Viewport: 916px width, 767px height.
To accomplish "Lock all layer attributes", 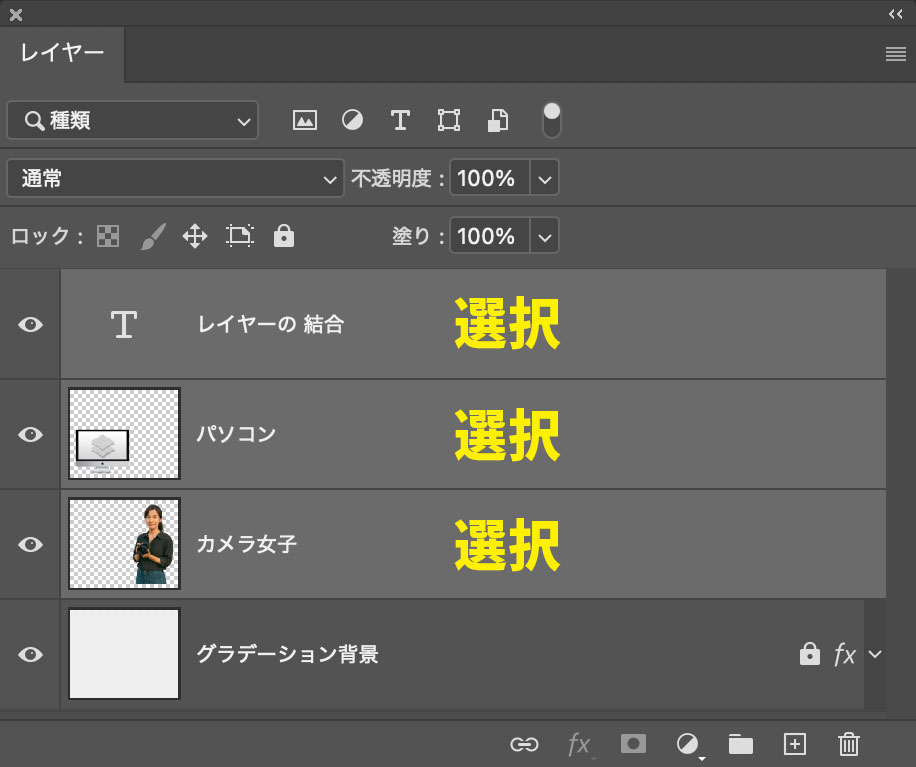I will [284, 236].
